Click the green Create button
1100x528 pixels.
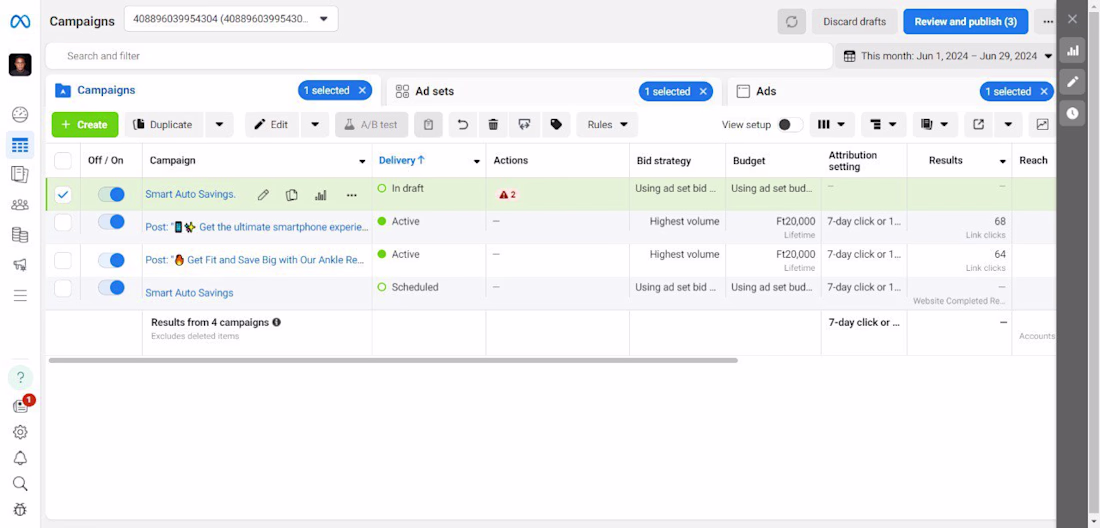pyautogui.click(x=85, y=125)
